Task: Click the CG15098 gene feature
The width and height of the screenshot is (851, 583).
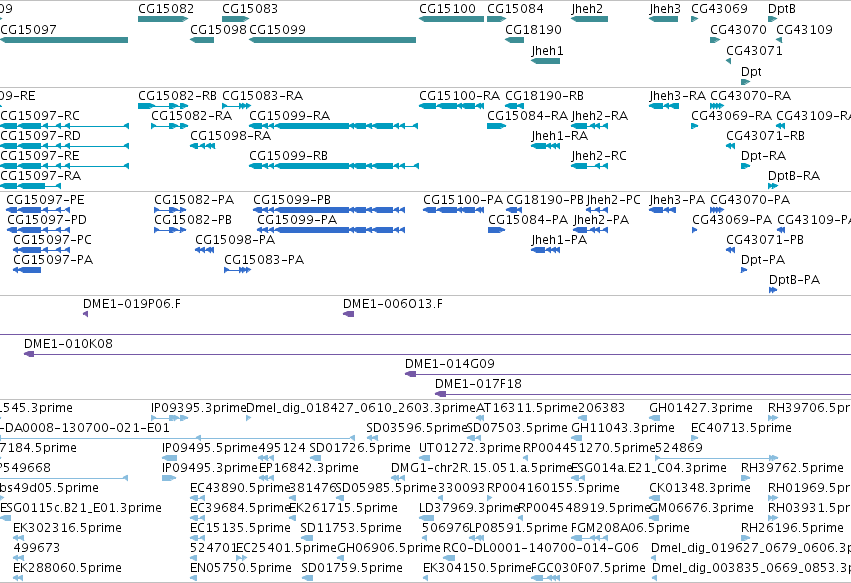Action: point(202,40)
